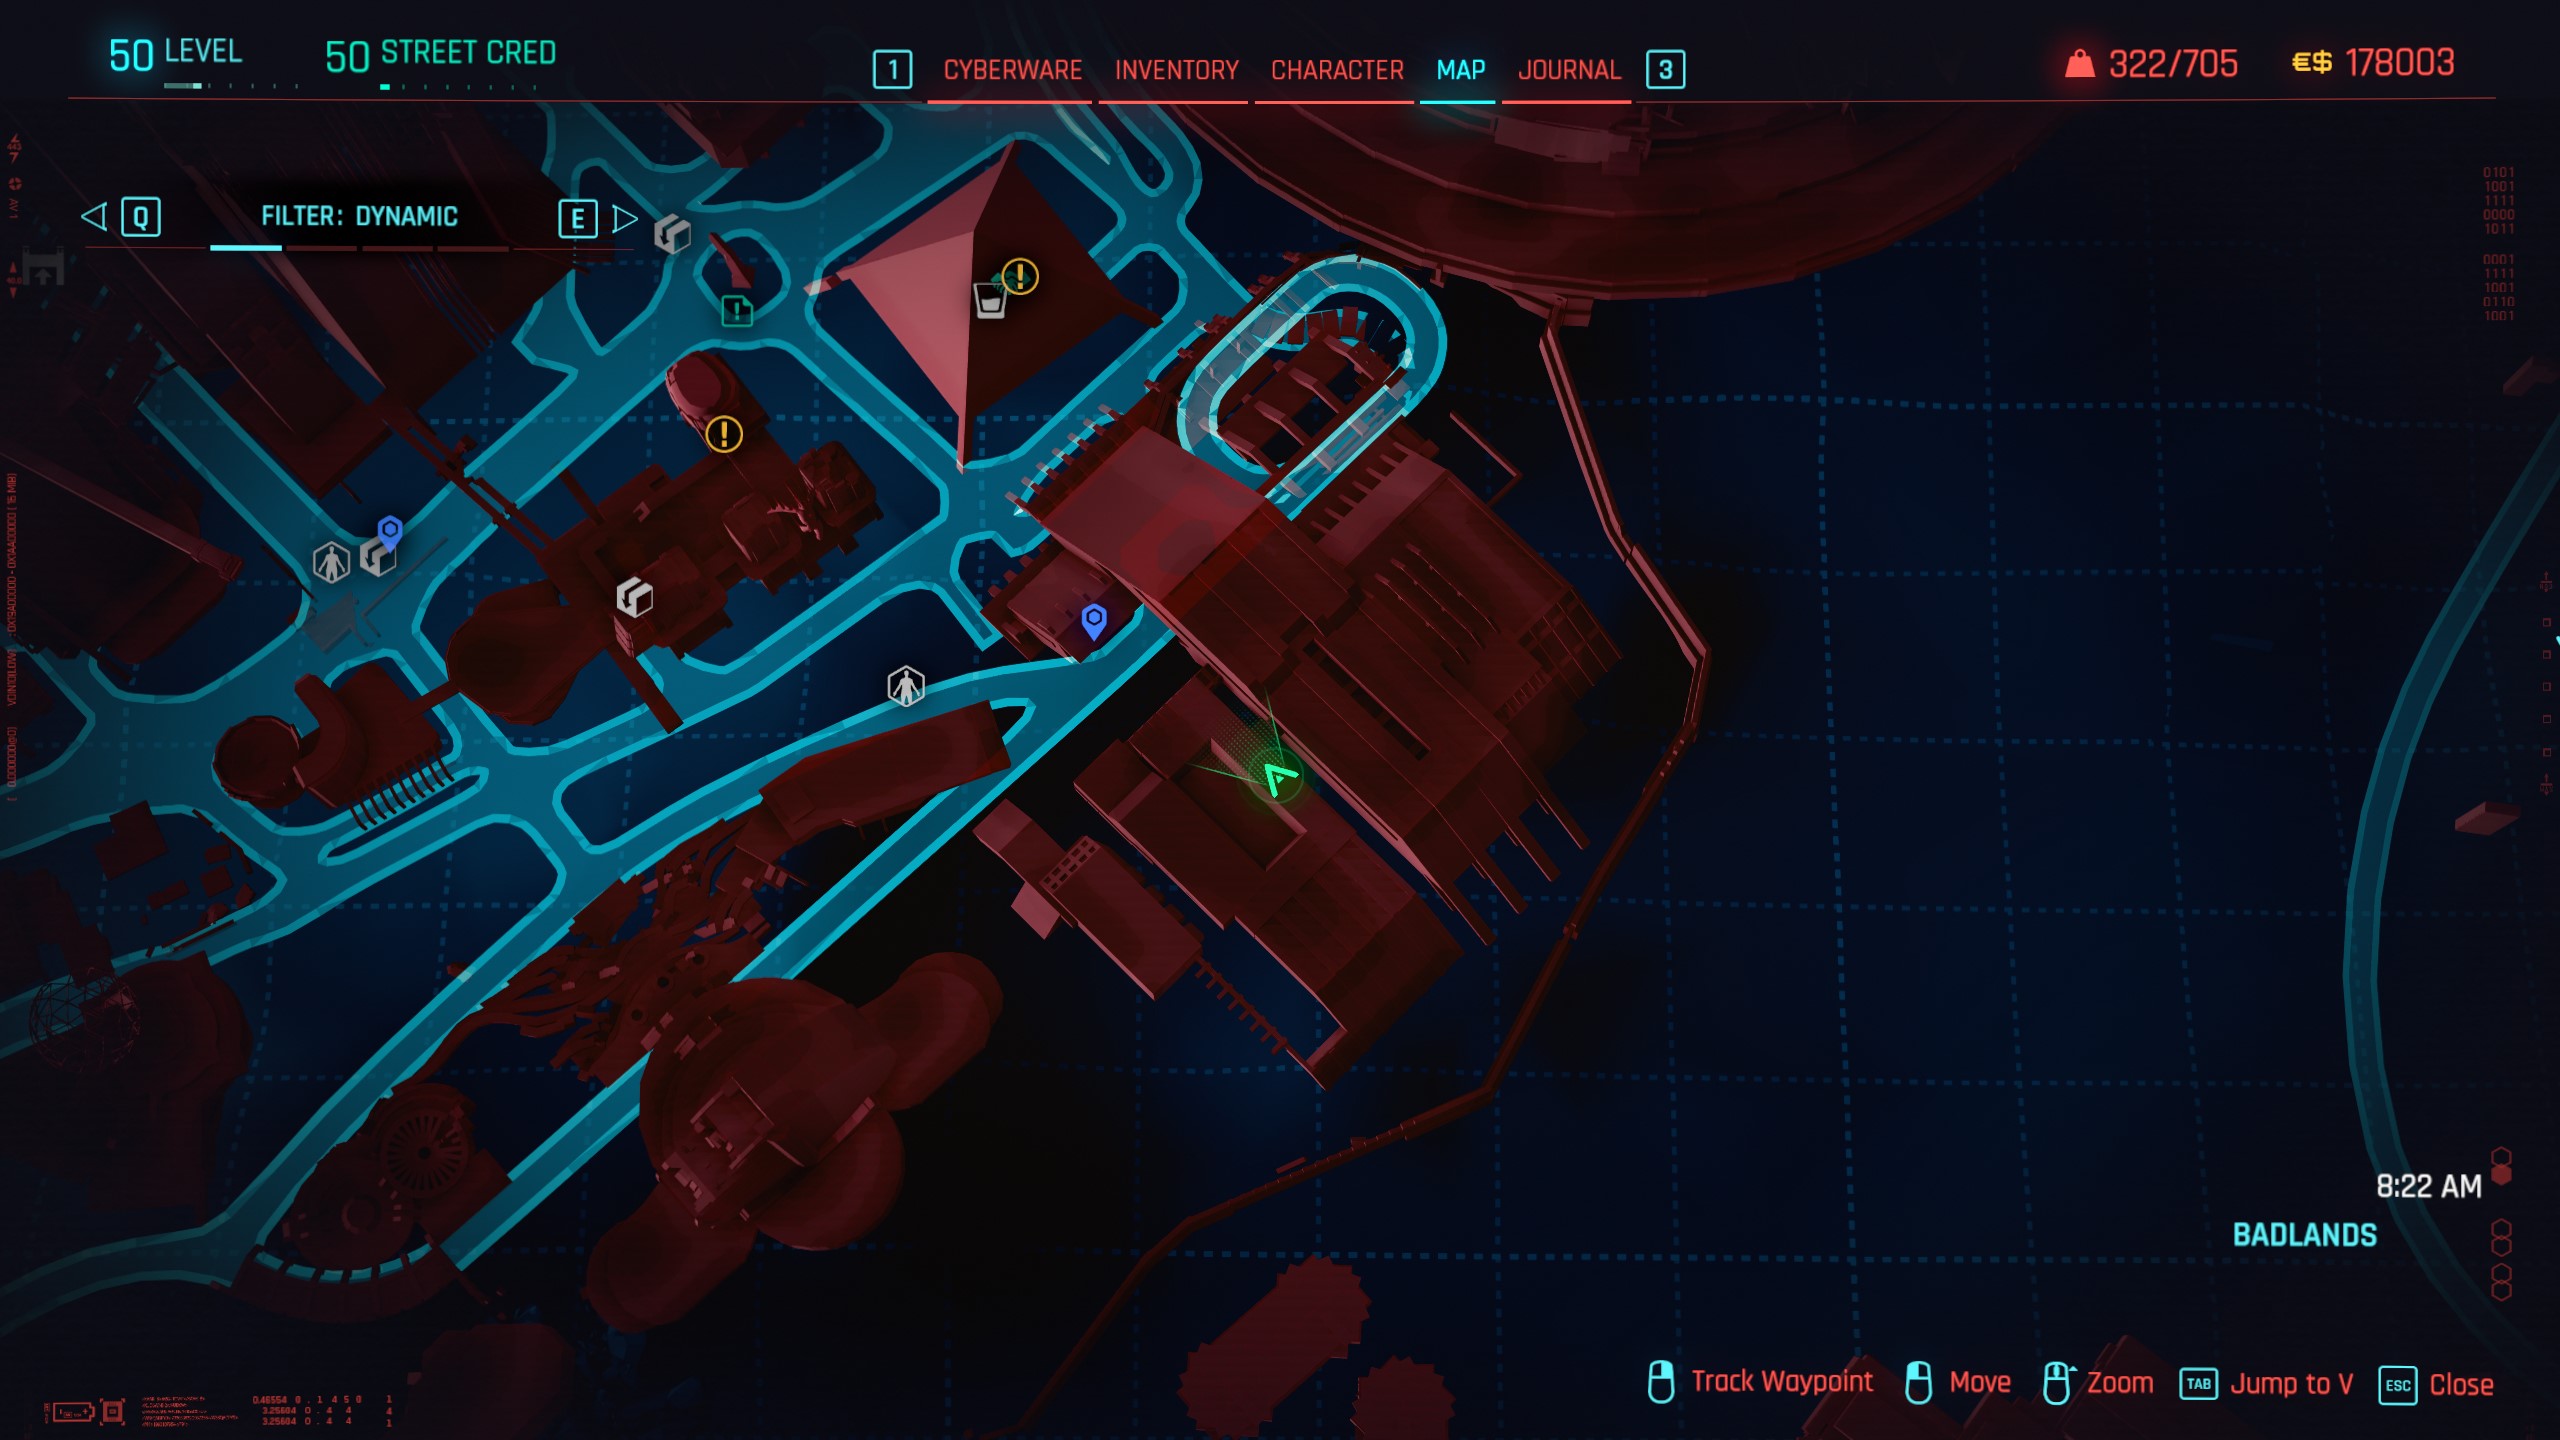Open the JOURNAL tab
Image resolution: width=2560 pixels, height=1440 pixels.
[x=1565, y=69]
